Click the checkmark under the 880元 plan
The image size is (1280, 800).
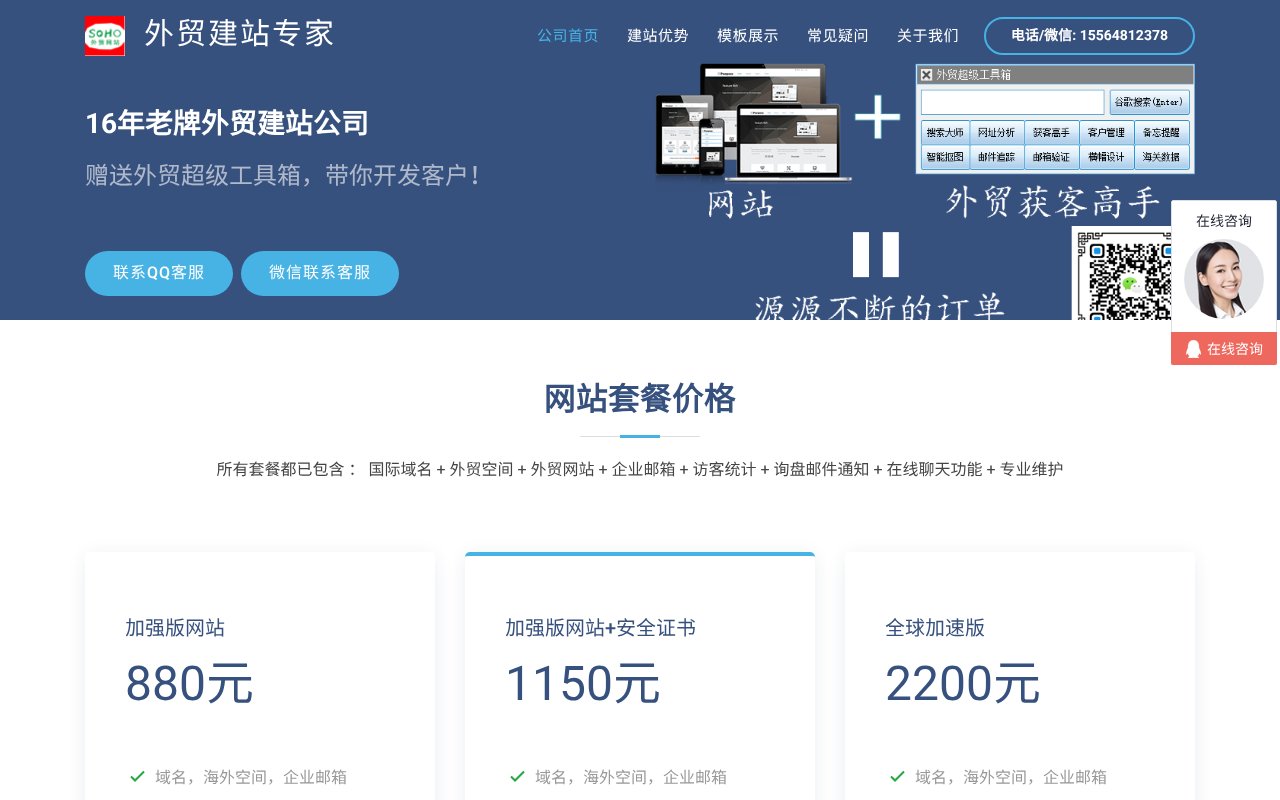136,776
